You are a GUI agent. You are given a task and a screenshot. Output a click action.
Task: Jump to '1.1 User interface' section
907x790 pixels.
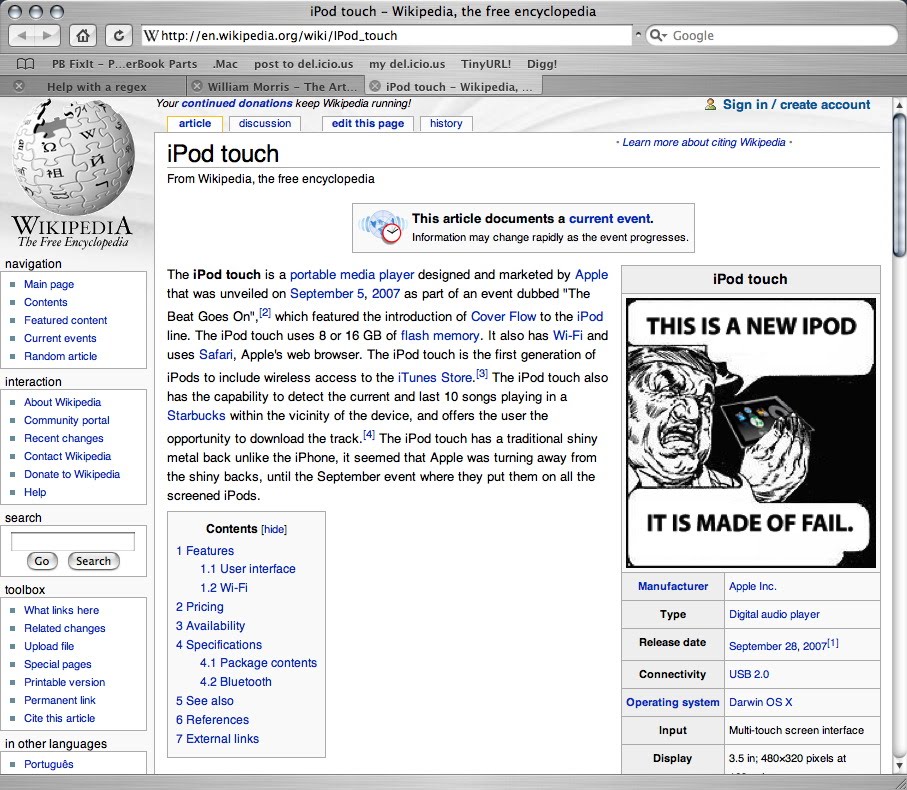click(x=248, y=569)
